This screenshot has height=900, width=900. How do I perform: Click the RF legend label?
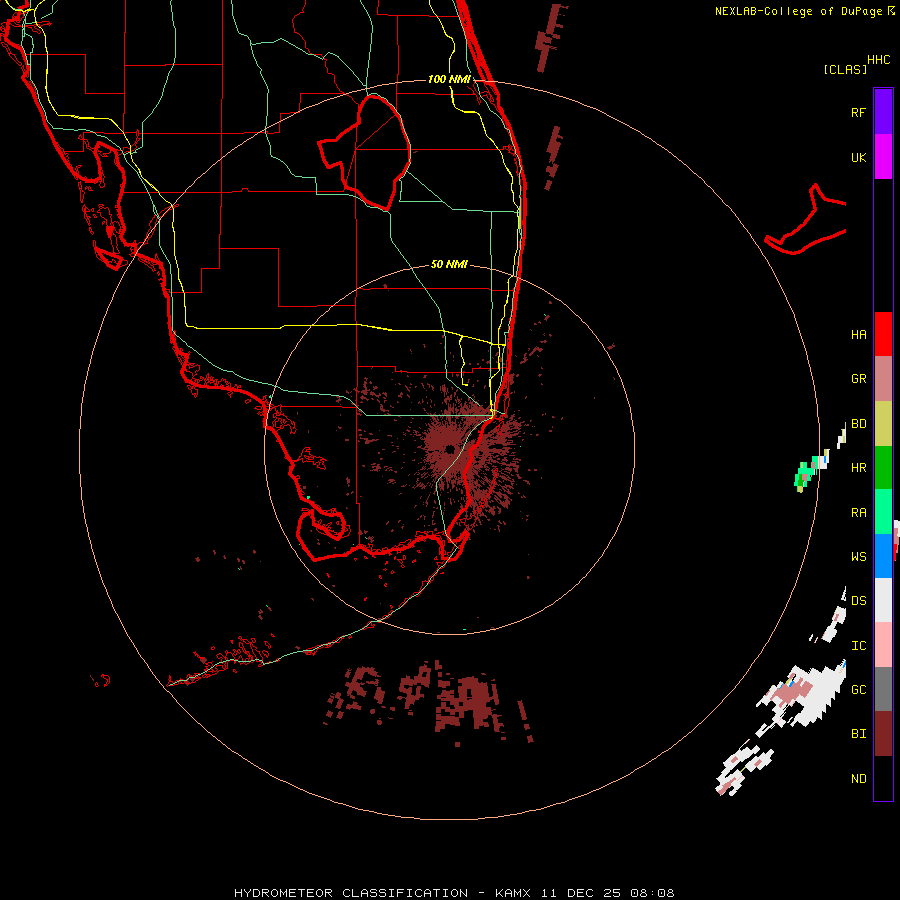[x=858, y=113]
